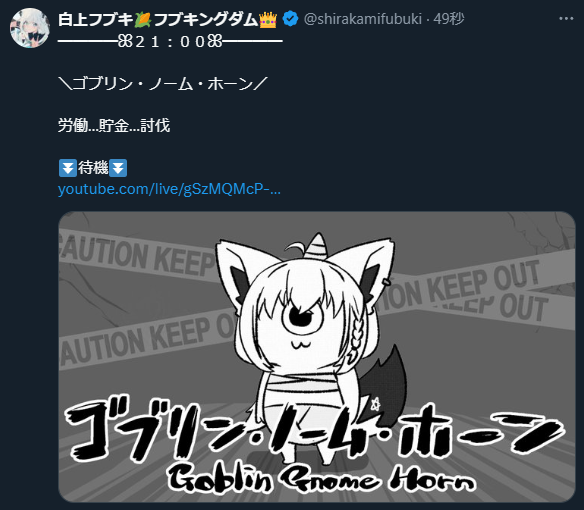The width and height of the screenshot is (584, 510).
Task: Click the crown emoji in display name
Action: point(268,19)
